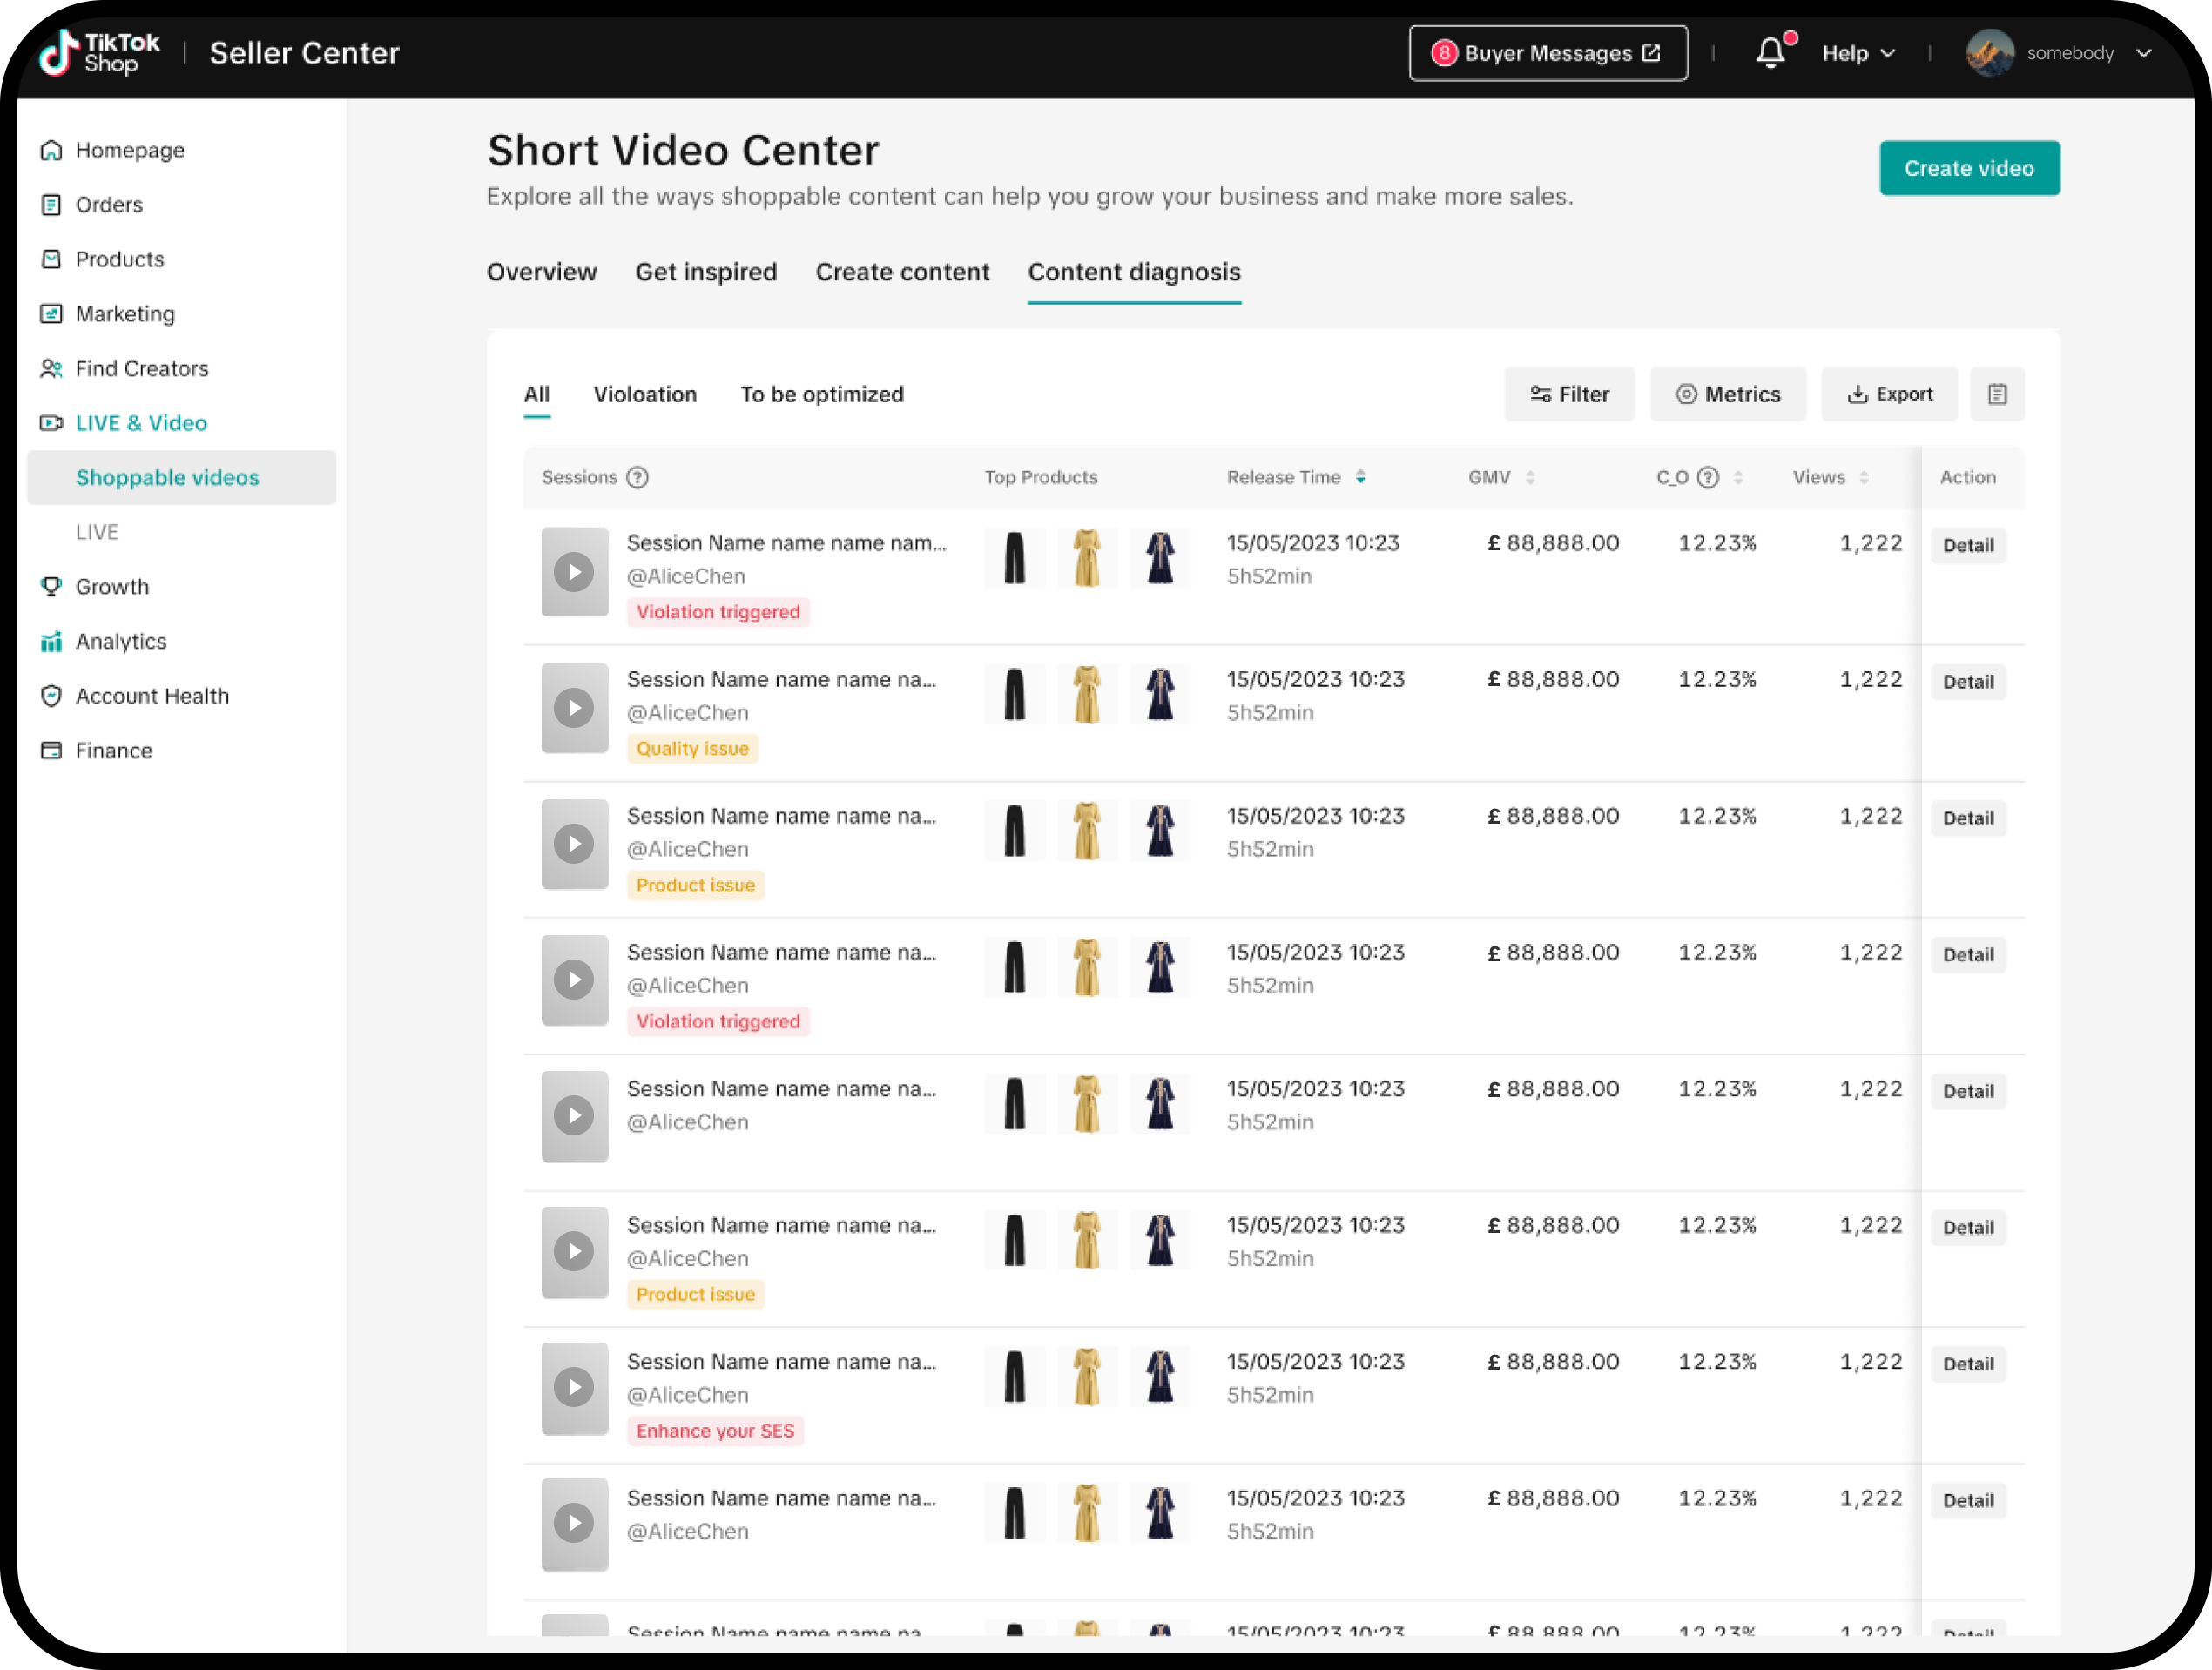Click the Homepage house icon

tap(51, 150)
